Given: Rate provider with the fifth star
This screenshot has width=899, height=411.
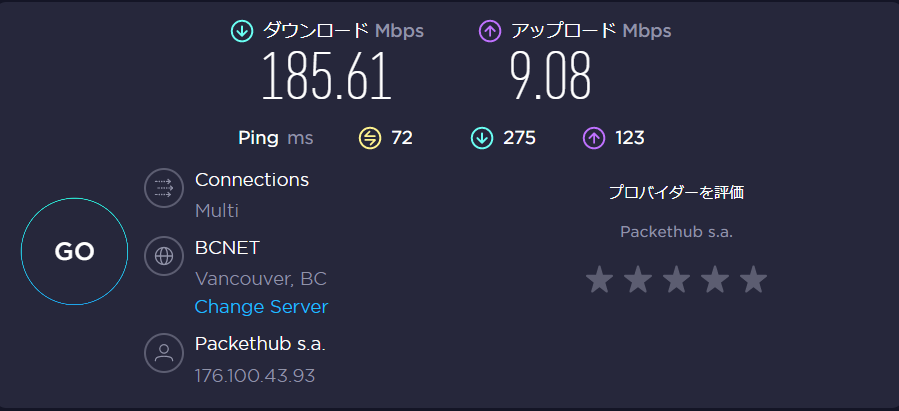Looking at the screenshot, I should tap(753, 280).
